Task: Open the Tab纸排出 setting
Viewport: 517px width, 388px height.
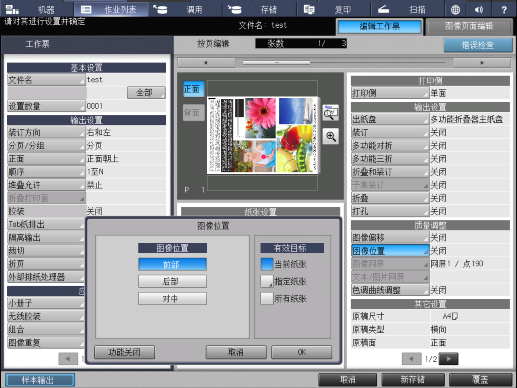Action: [46, 224]
